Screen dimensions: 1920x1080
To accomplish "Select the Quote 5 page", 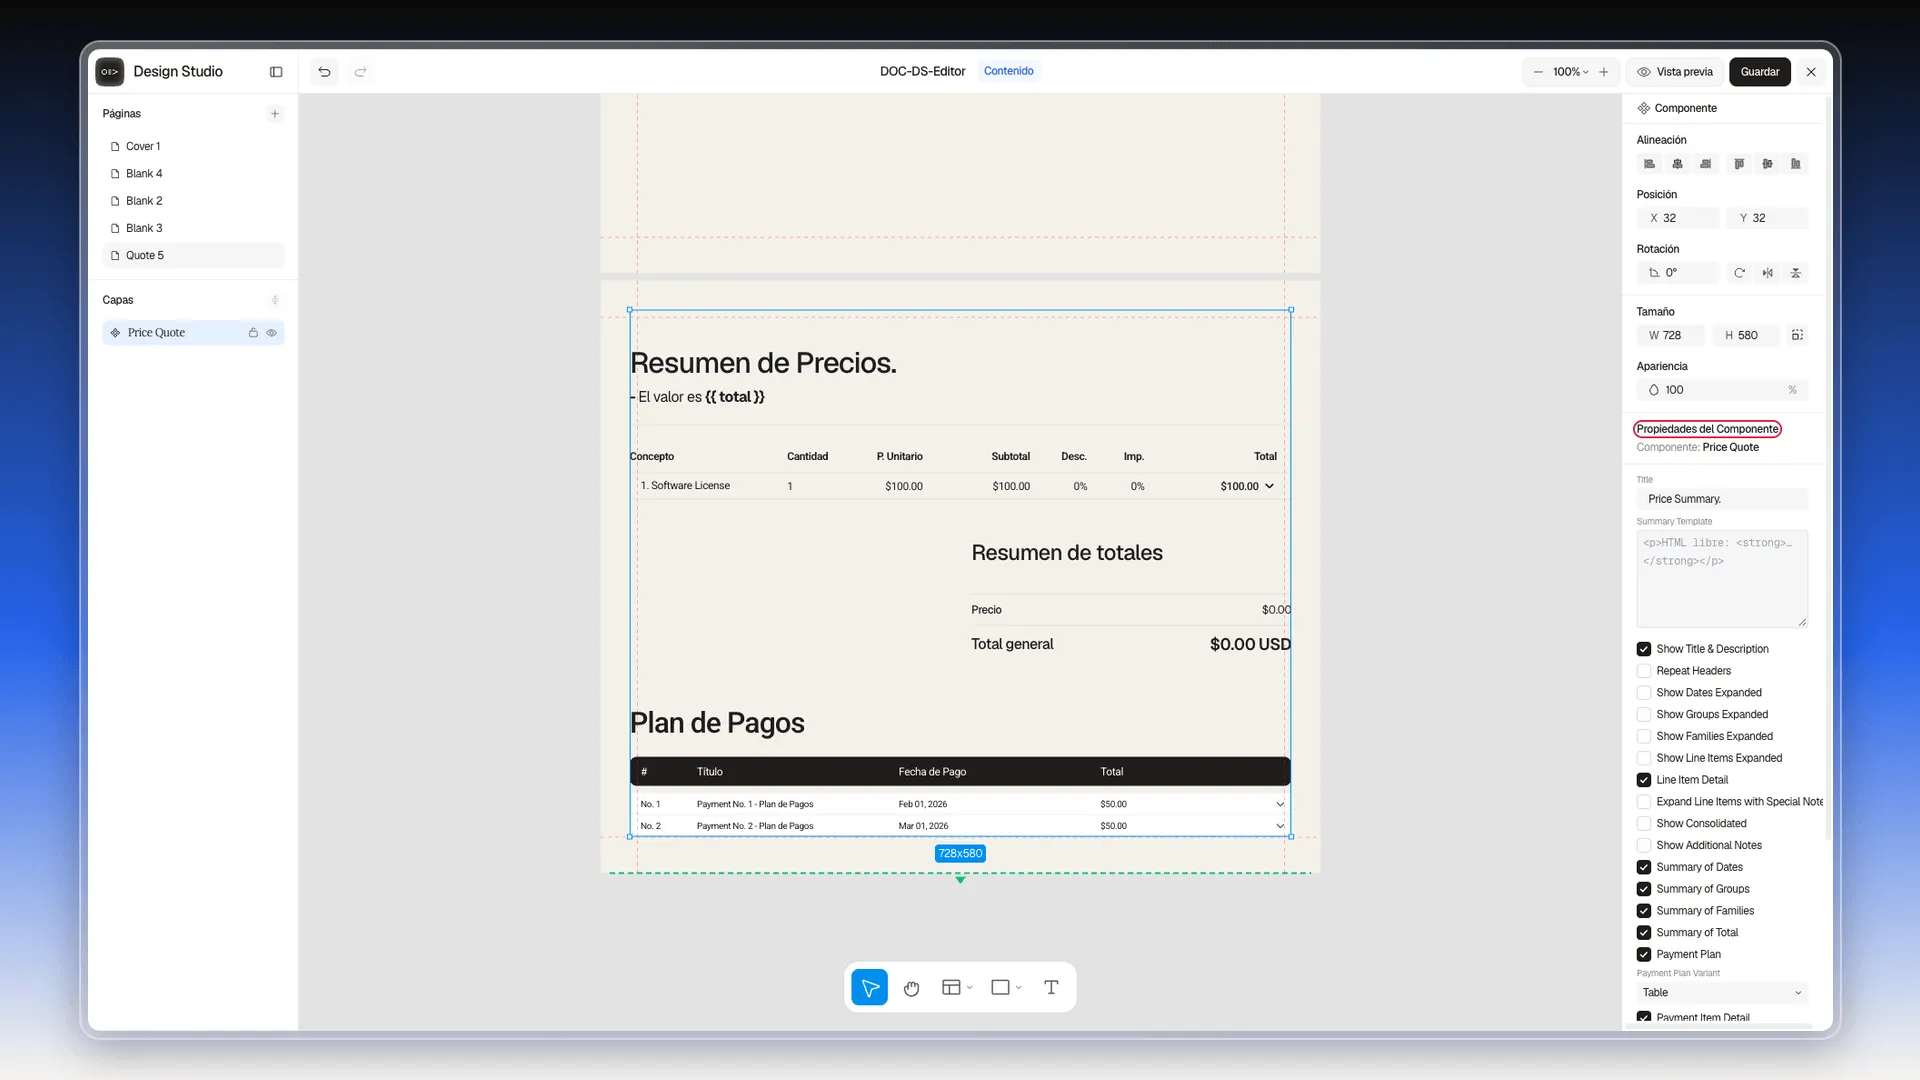I will click(x=193, y=256).
